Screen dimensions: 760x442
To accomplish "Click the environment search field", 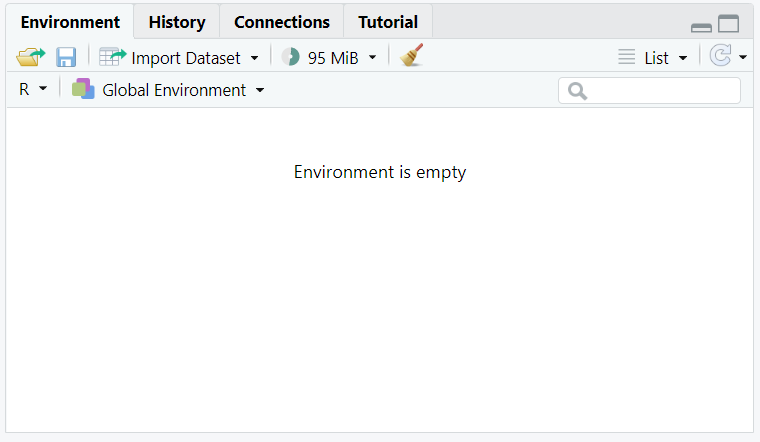I will click(x=649, y=91).
